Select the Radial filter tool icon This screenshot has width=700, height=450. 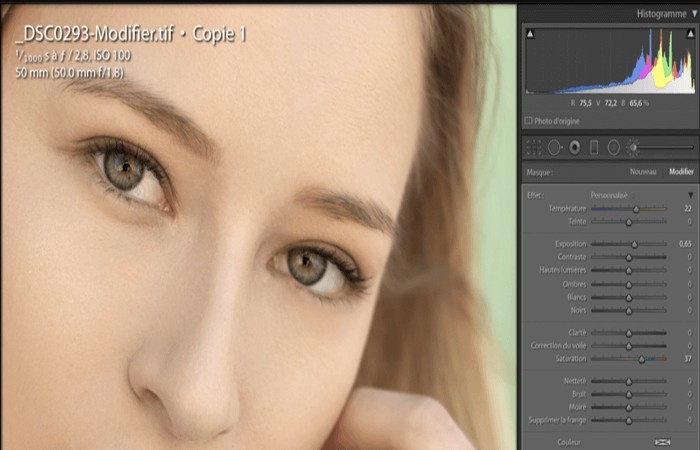tap(614, 147)
